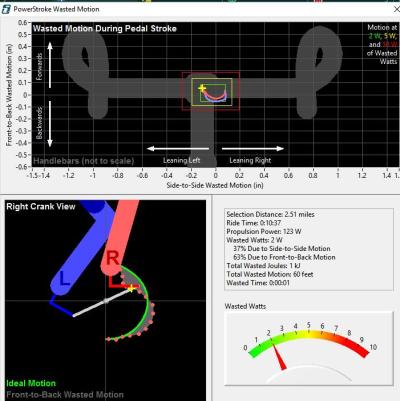Click 'Side-to-Side Wasted Motion (in)' axis label

215,185
